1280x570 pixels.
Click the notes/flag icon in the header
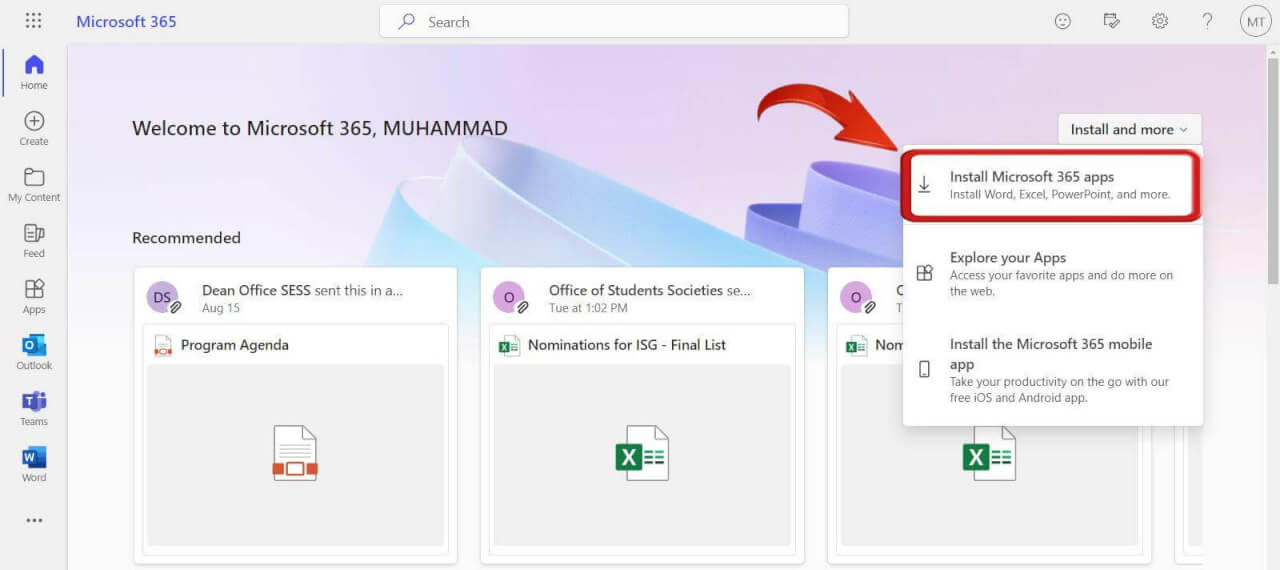[x=1111, y=21]
